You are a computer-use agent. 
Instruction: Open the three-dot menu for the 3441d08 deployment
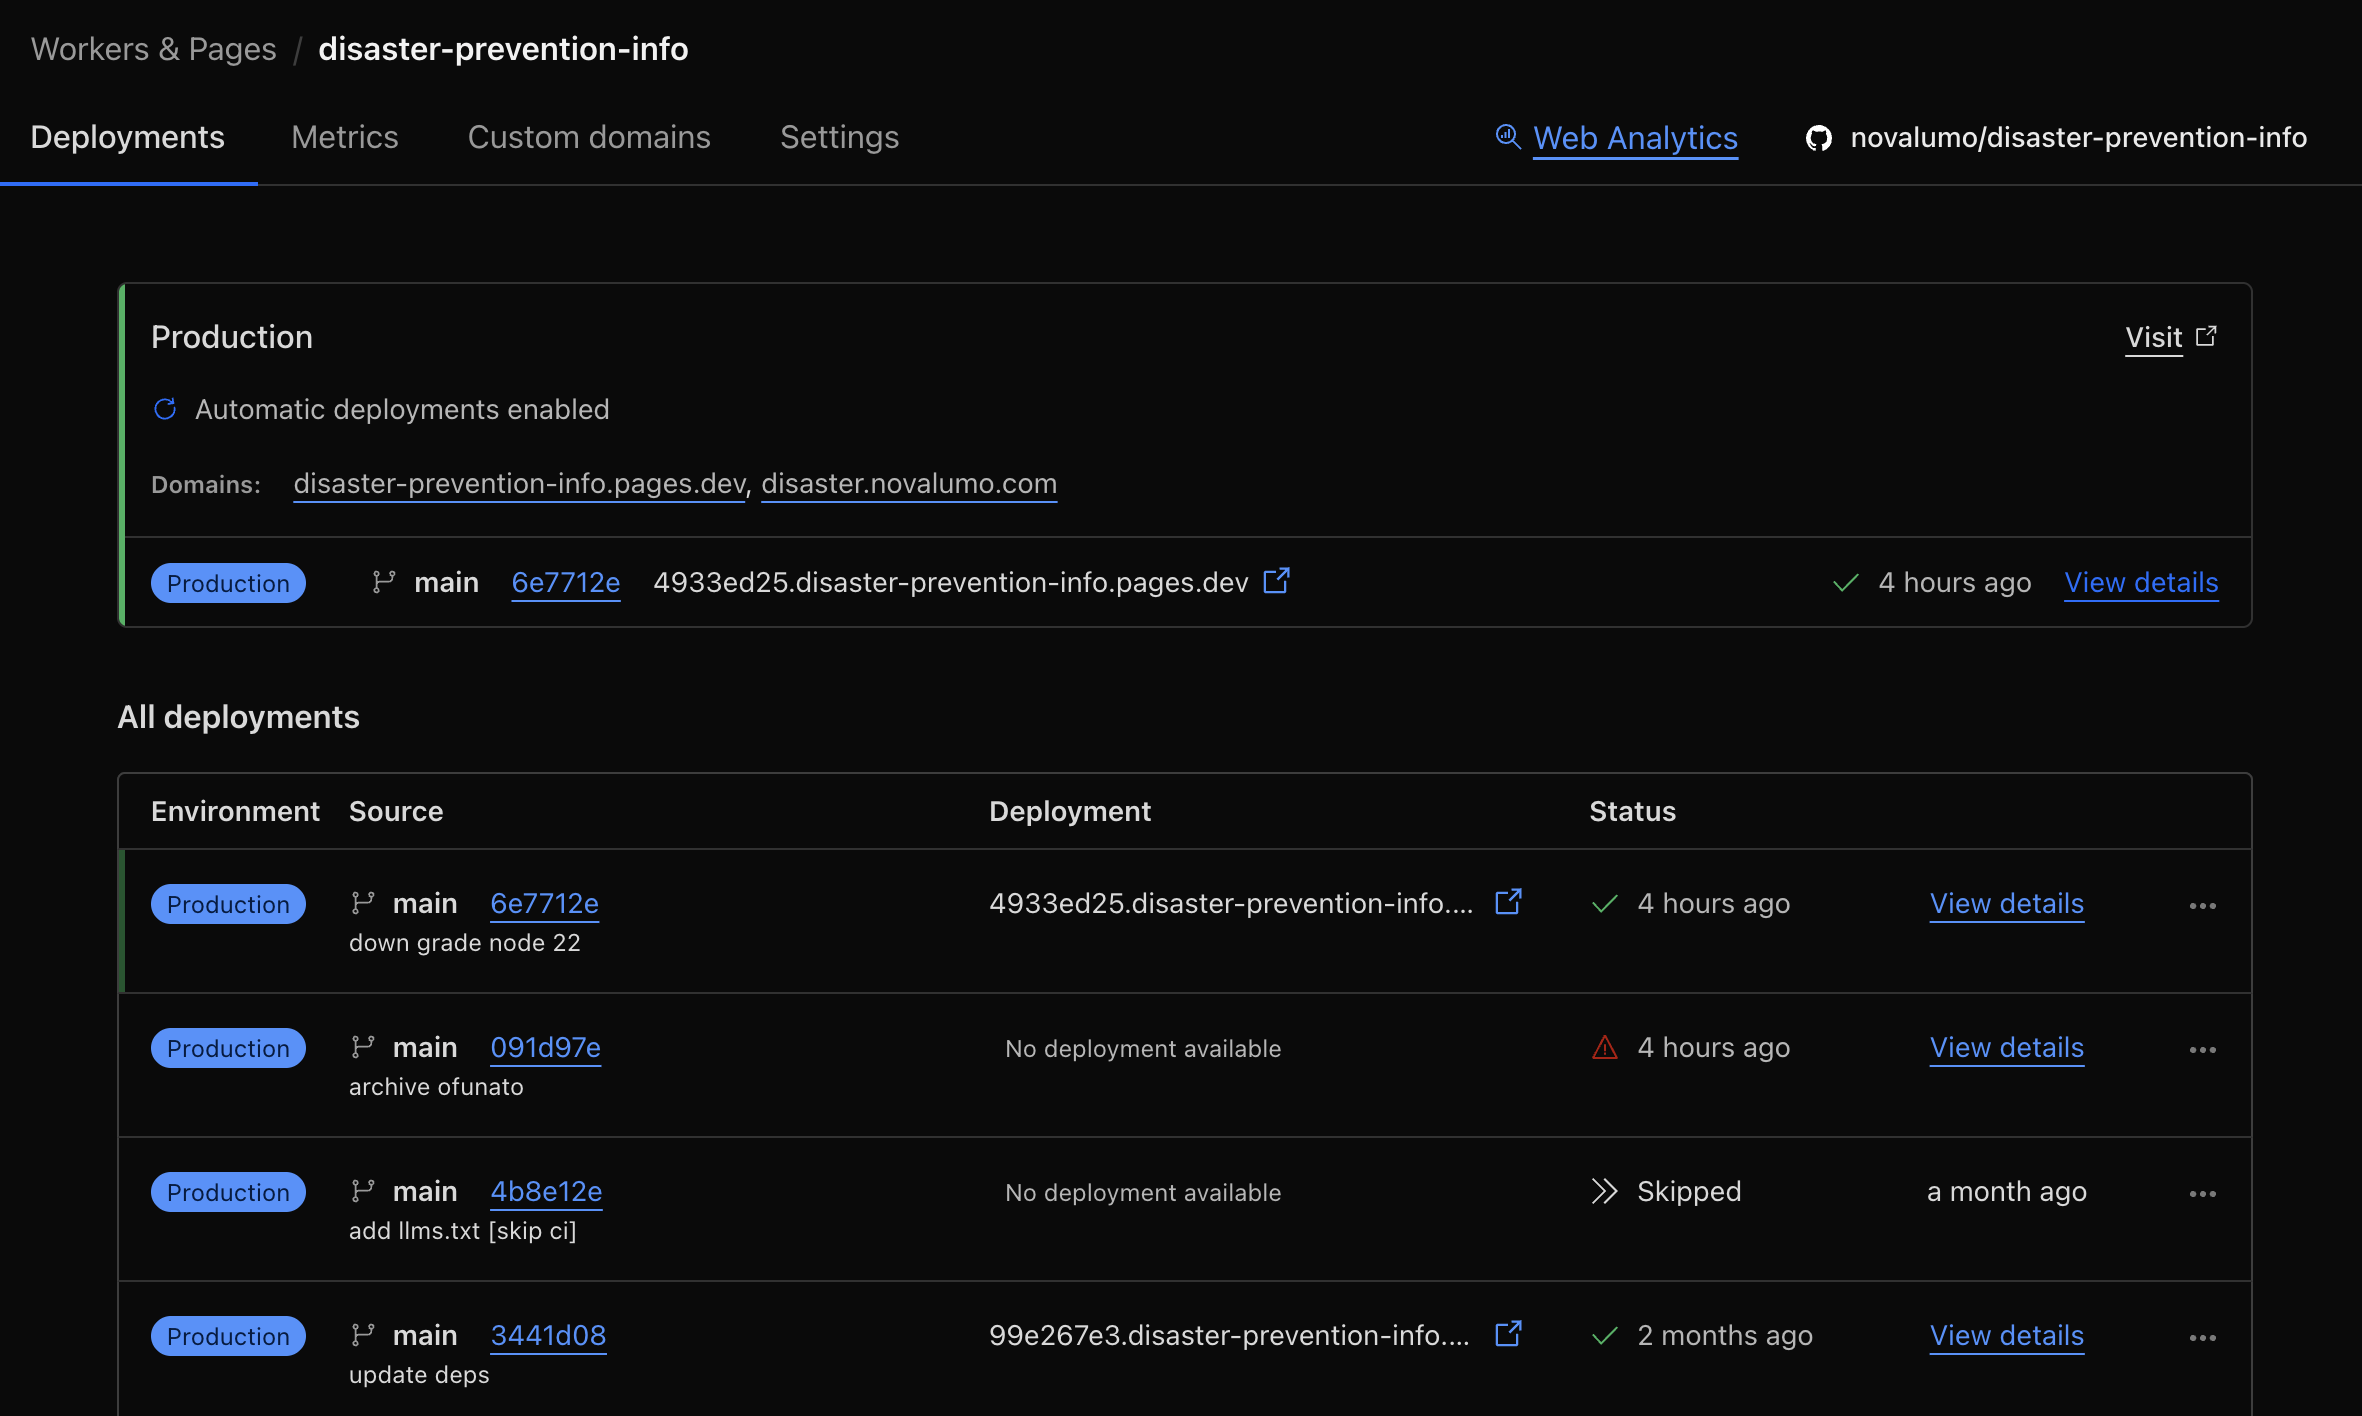pyautogui.click(x=2202, y=1338)
